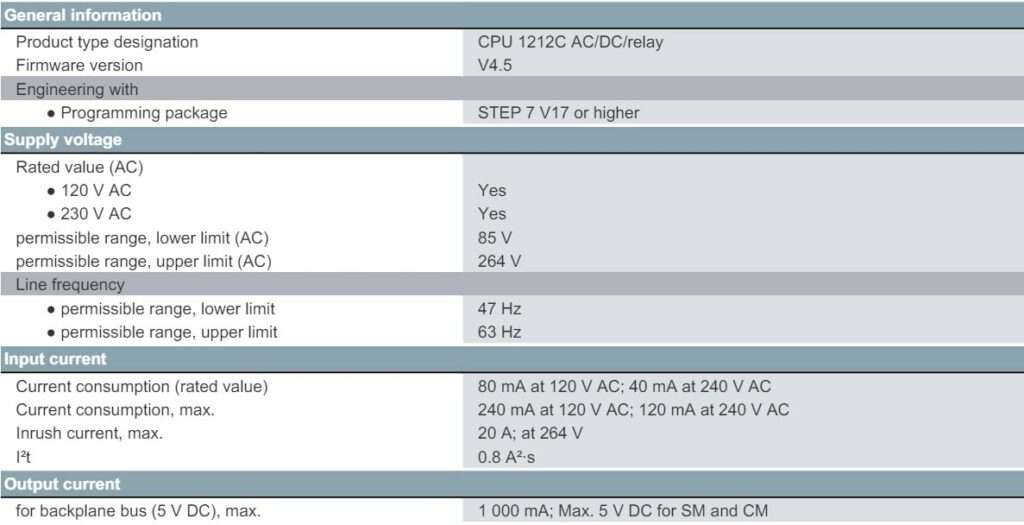Click the 264 V upper limit value
The width and height of the screenshot is (1024, 525).
pyautogui.click(x=499, y=261)
